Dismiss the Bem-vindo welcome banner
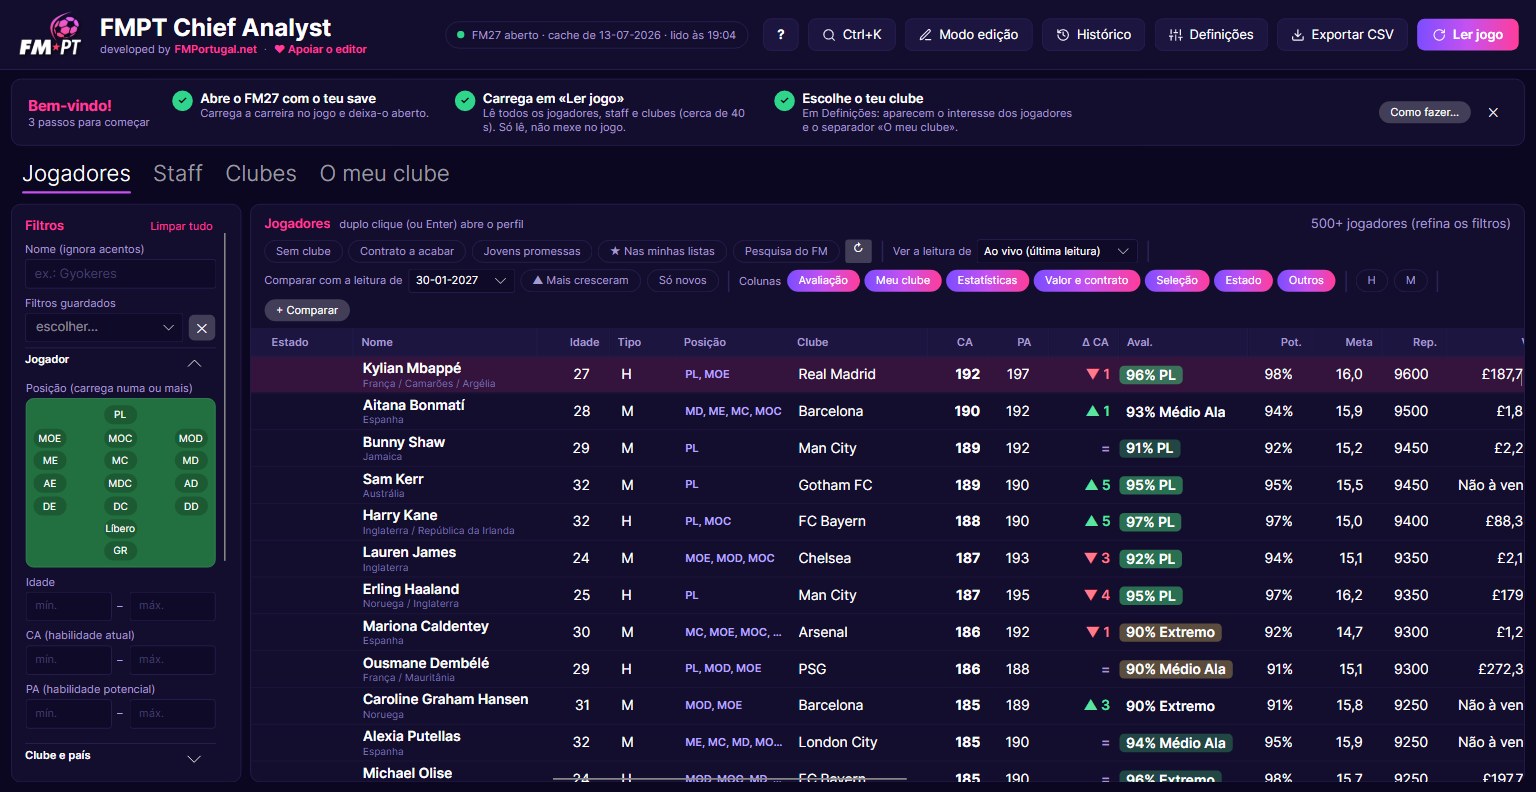The width and height of the screenshot is (1536, 792). coord(1493,112)
